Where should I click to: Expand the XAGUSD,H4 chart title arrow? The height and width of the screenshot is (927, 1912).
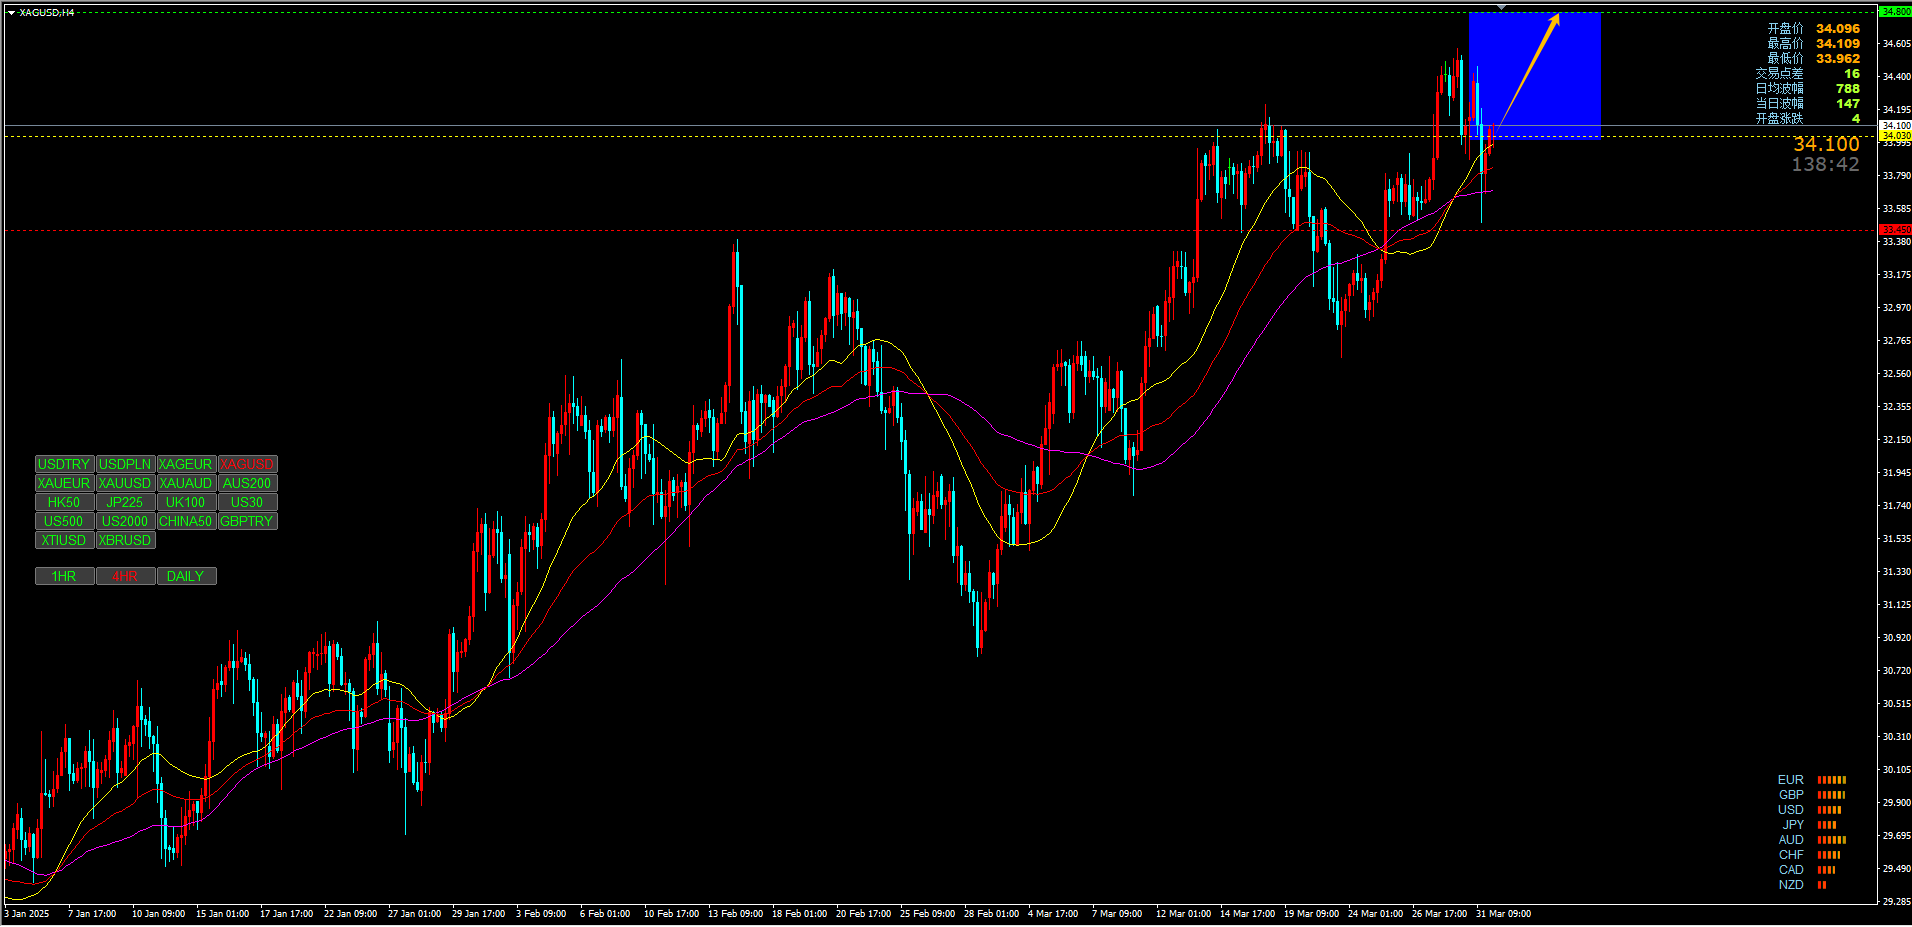pos(11,13)
